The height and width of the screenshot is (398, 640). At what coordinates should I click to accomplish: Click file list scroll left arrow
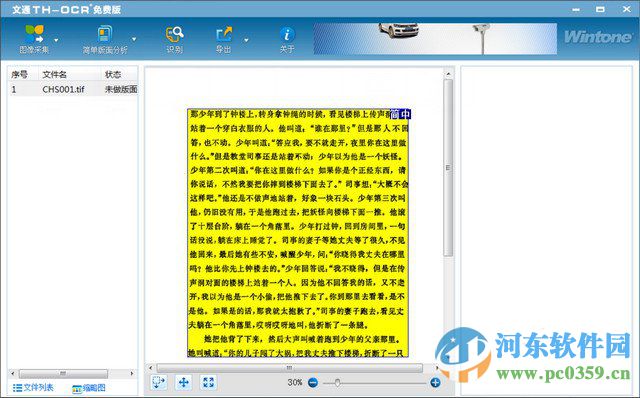13,373
